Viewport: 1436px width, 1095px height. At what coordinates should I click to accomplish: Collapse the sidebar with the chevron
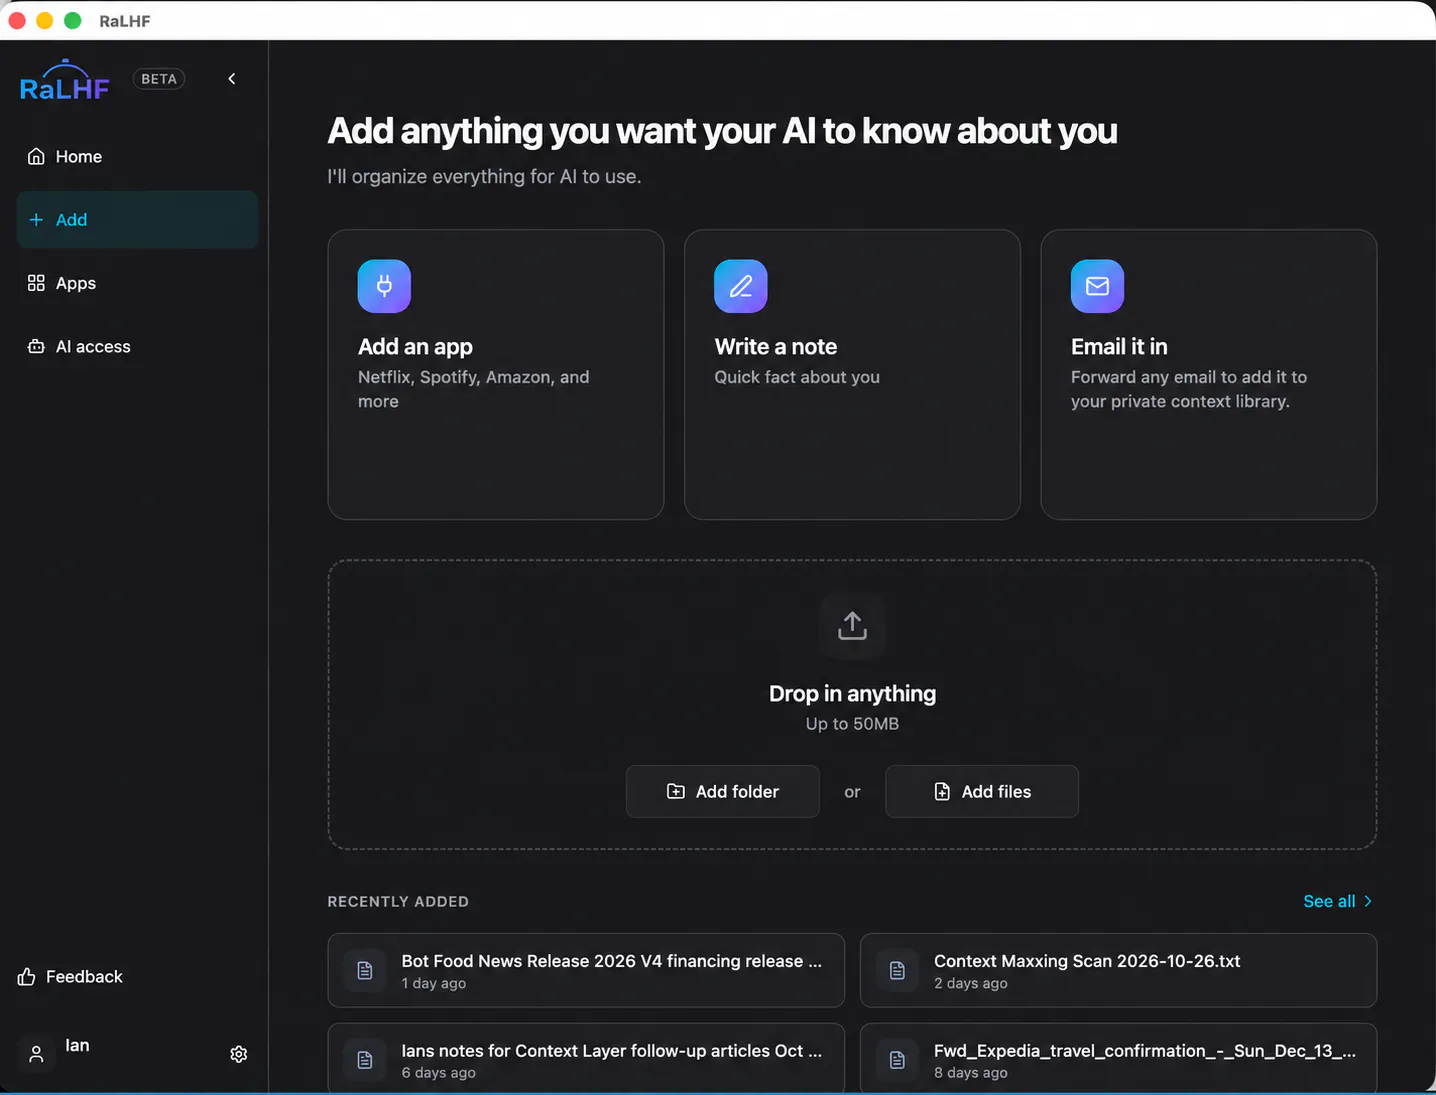coord(232,79)
